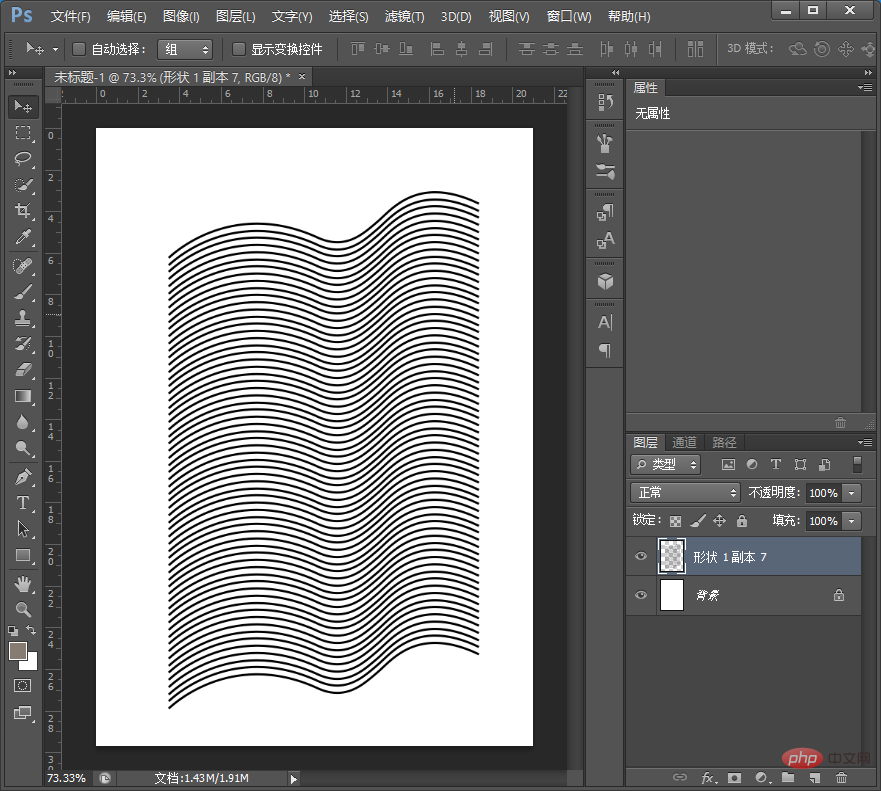Image resolution: width=881 pixels, height=791 pixels.
Task: Select the Quick Selection tool
Action: (x=23, y=185)
